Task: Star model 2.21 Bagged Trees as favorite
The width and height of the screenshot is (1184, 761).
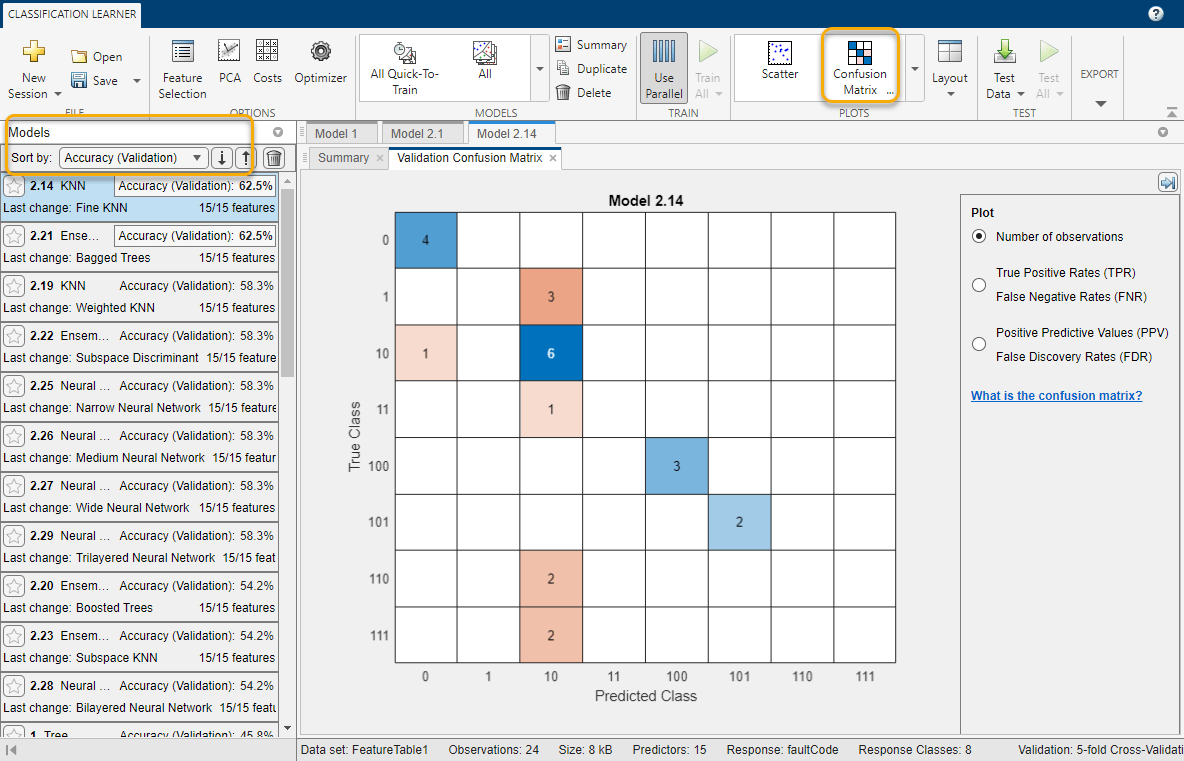Action: pyautogui.click(x=14, y=236)
